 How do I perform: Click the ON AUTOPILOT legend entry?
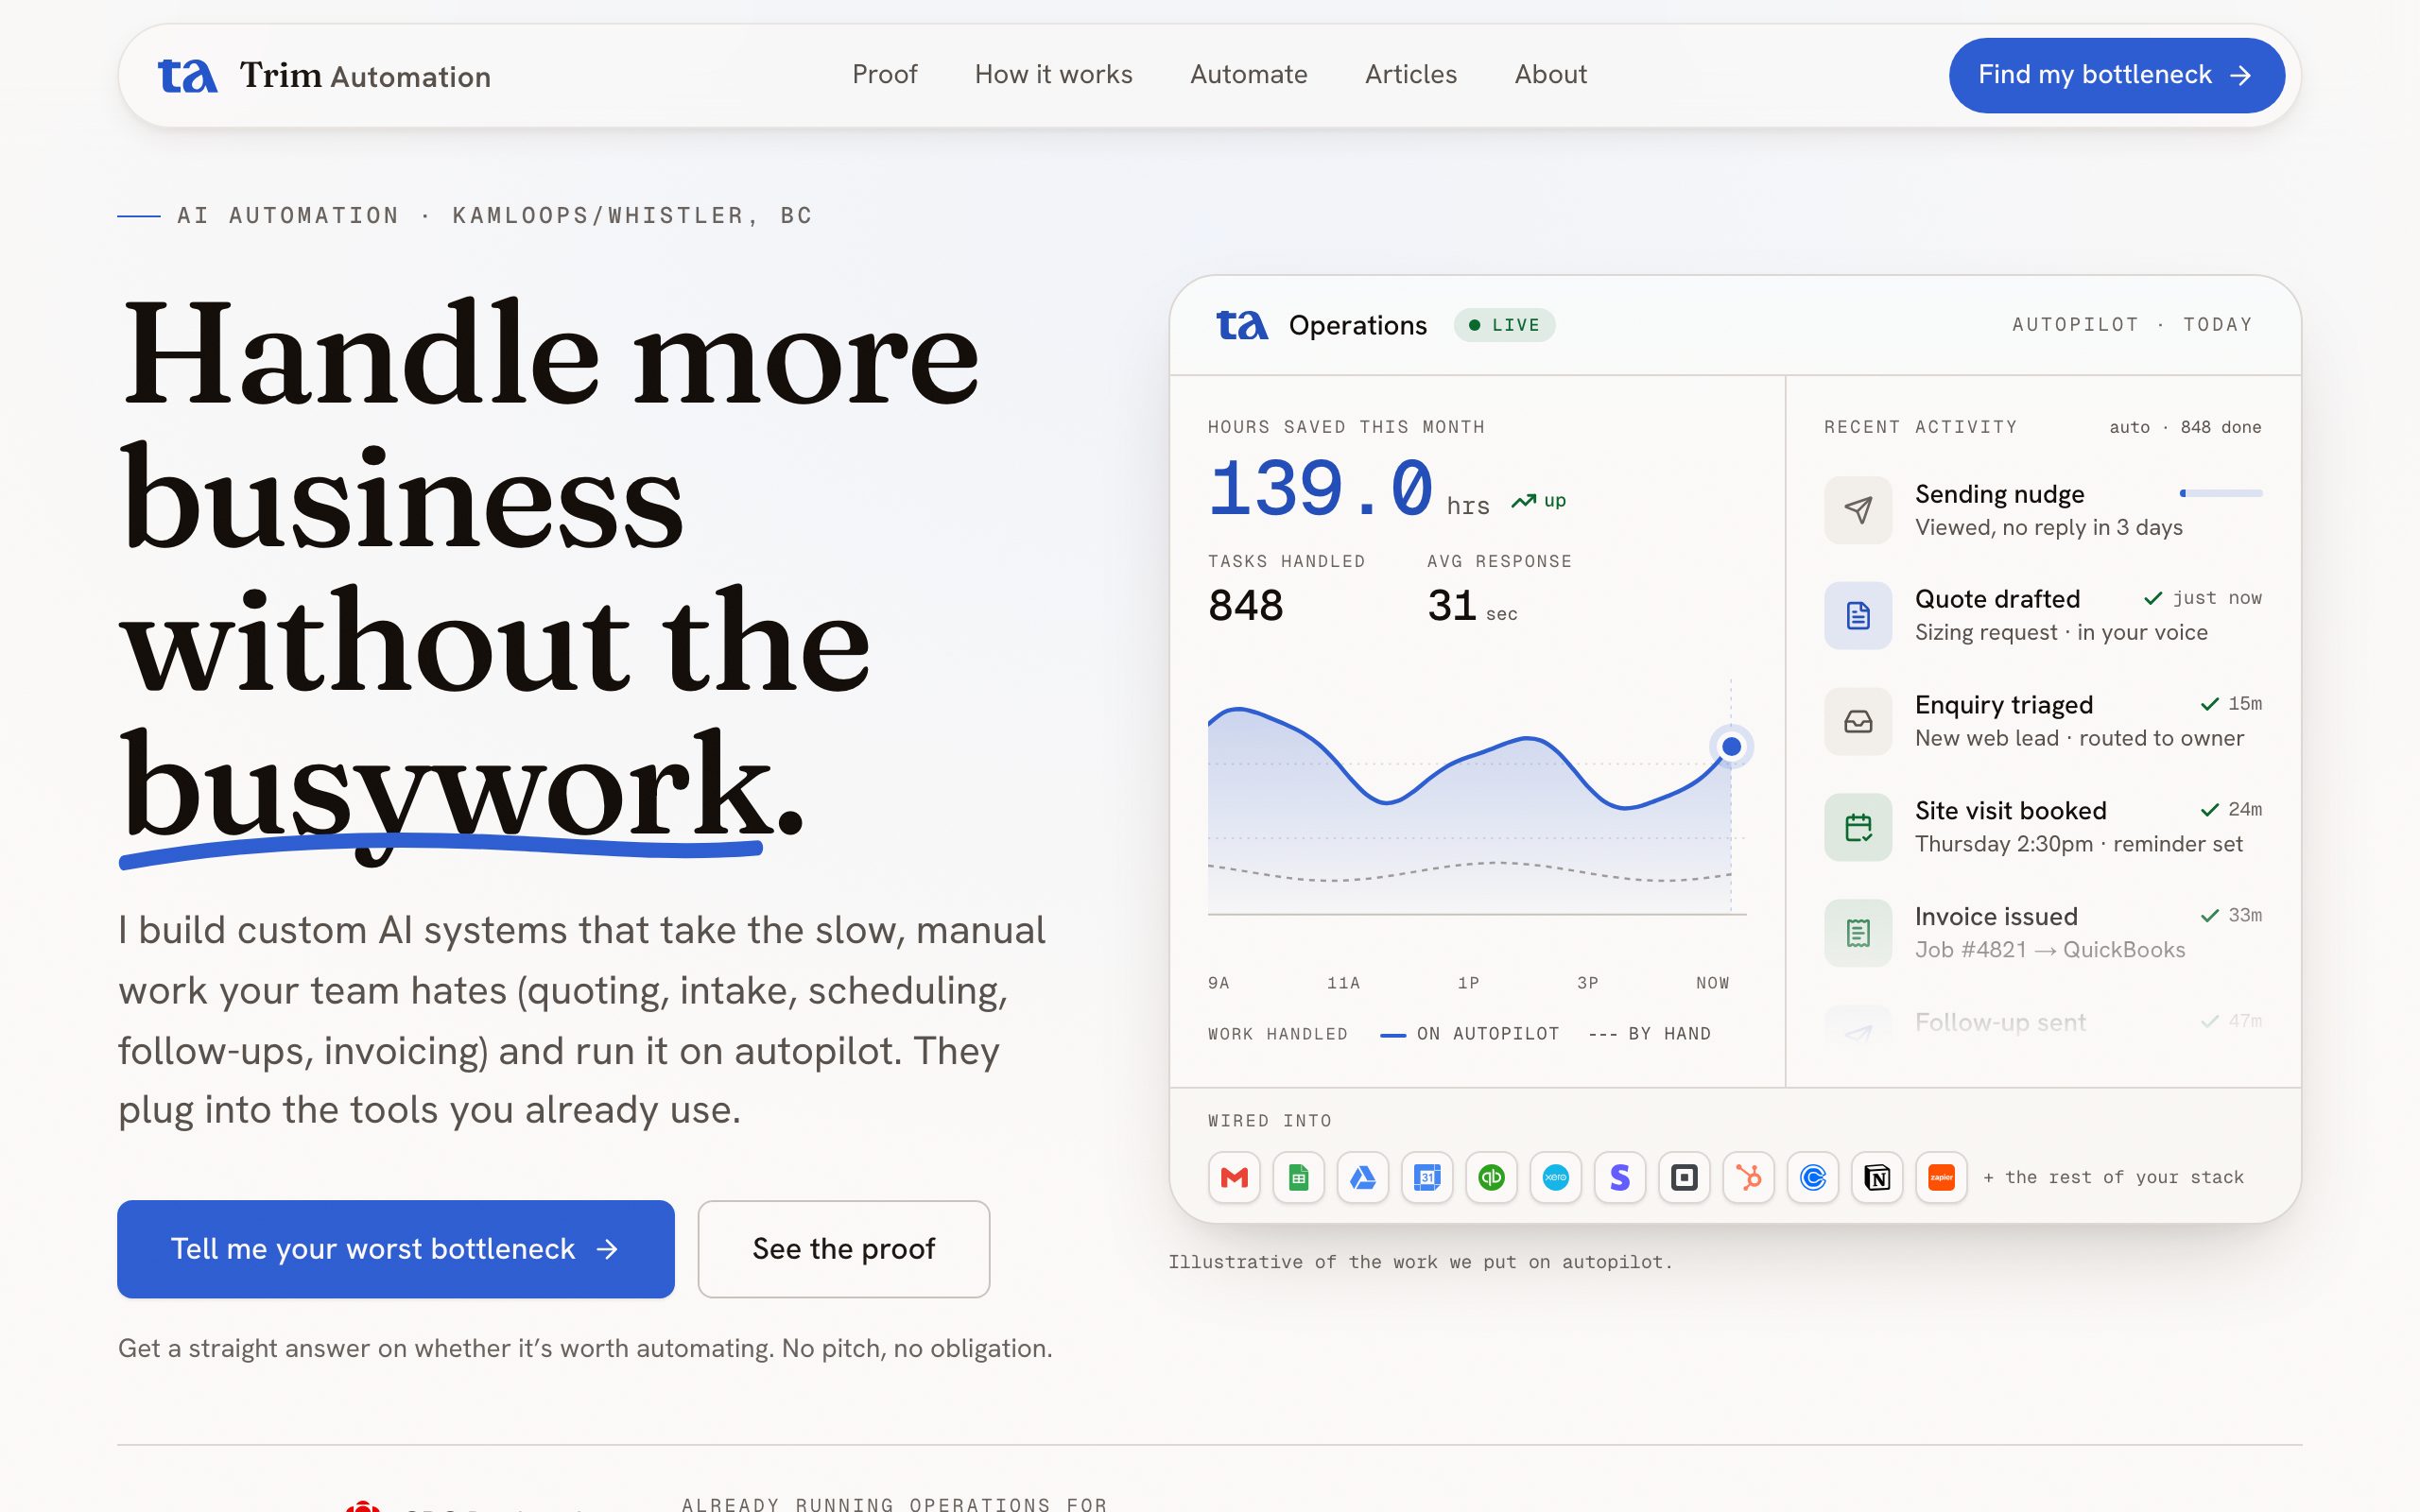[1469, 1034]
